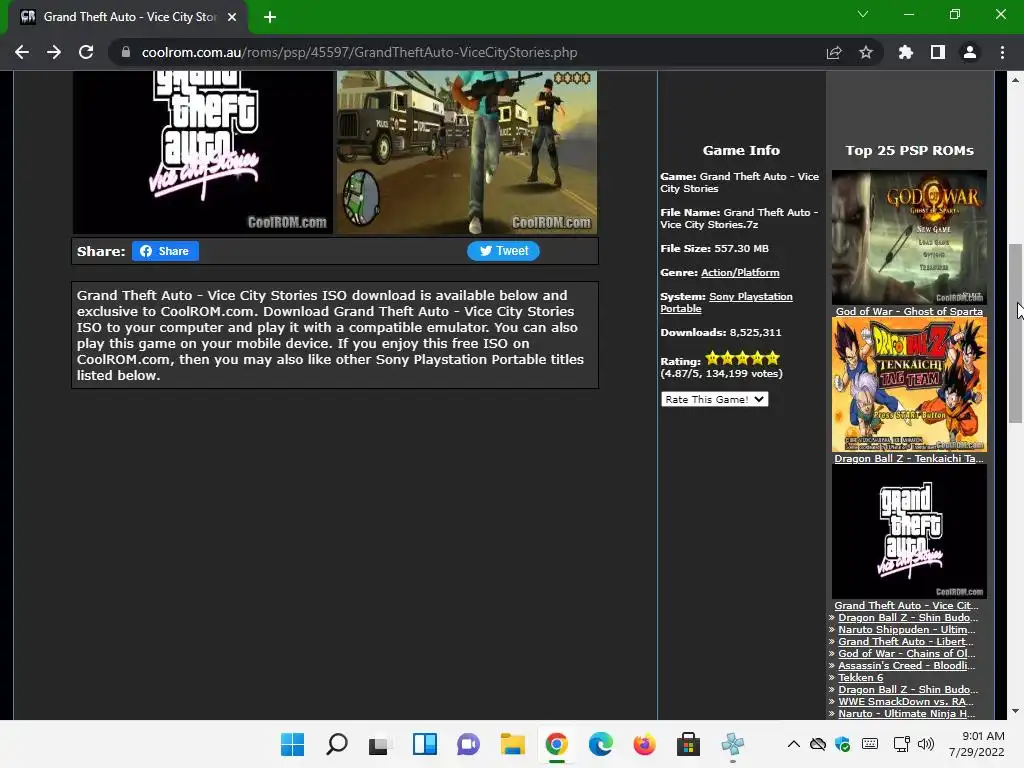1024x768 pixels.
Task: Open Action/Platform genre link
Action: point(740,272)
